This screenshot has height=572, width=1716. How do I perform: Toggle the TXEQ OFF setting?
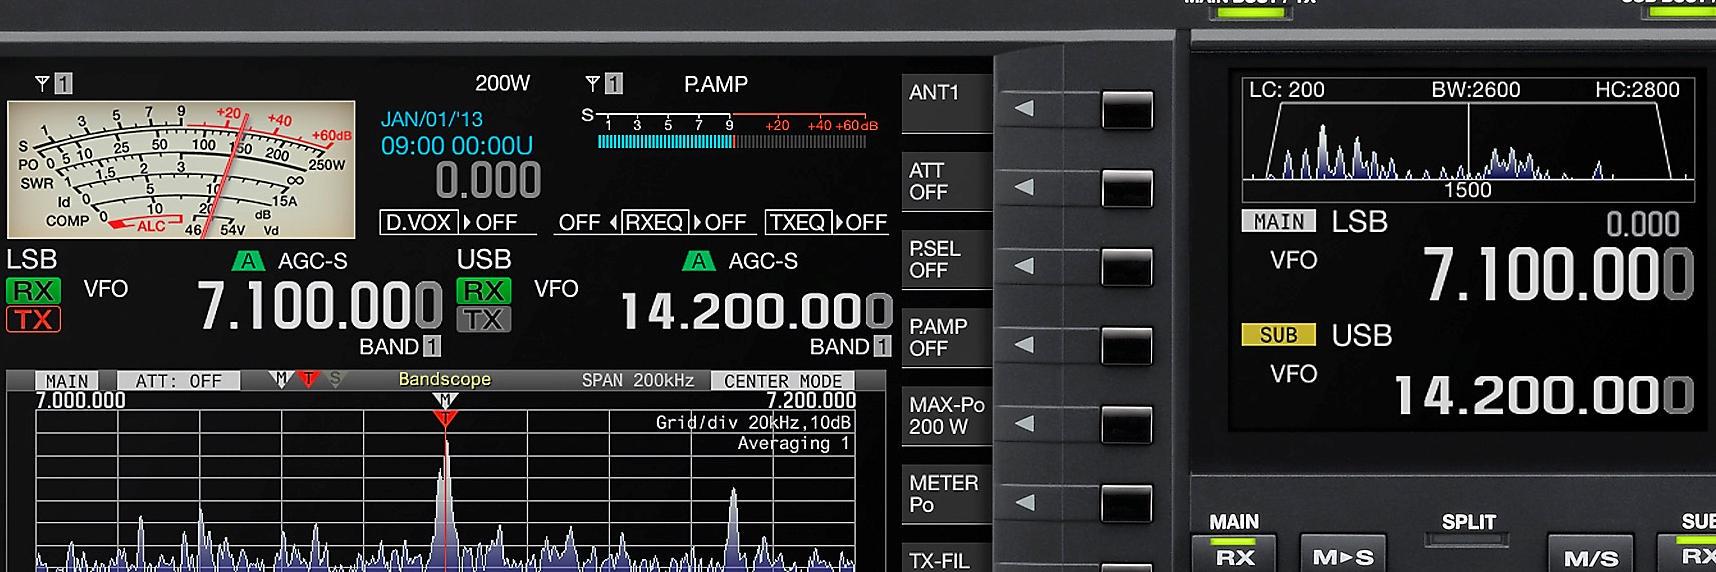826,222
